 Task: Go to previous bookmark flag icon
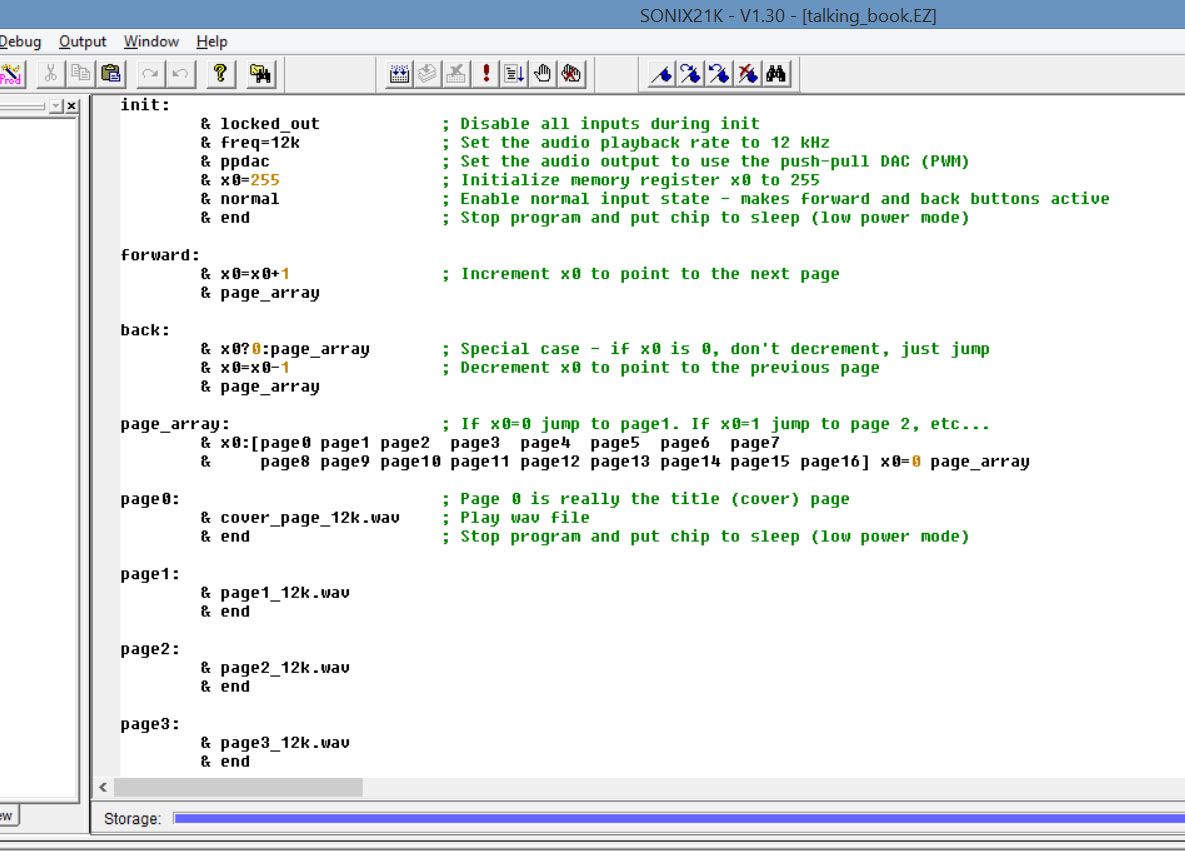719,73
